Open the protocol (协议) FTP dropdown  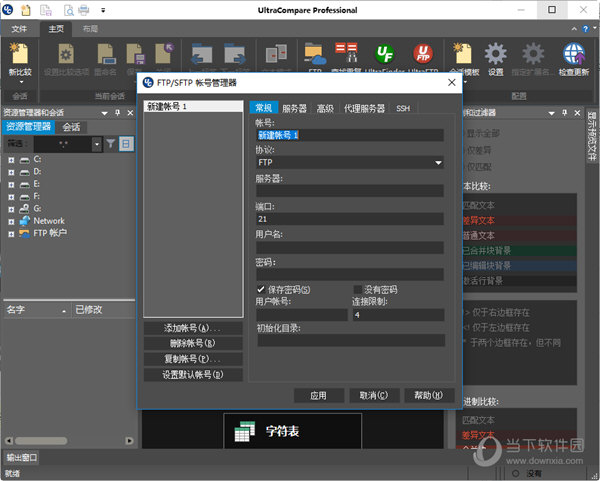pyautogui.click(x=438, y=163)
